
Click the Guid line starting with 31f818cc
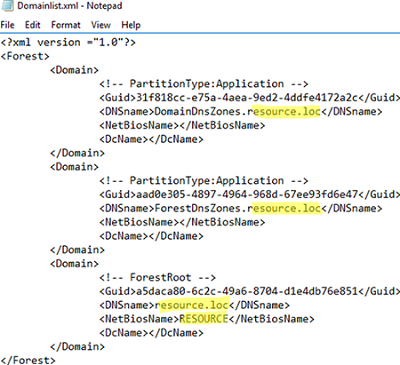pyautogui.click(x=249, y=98)
